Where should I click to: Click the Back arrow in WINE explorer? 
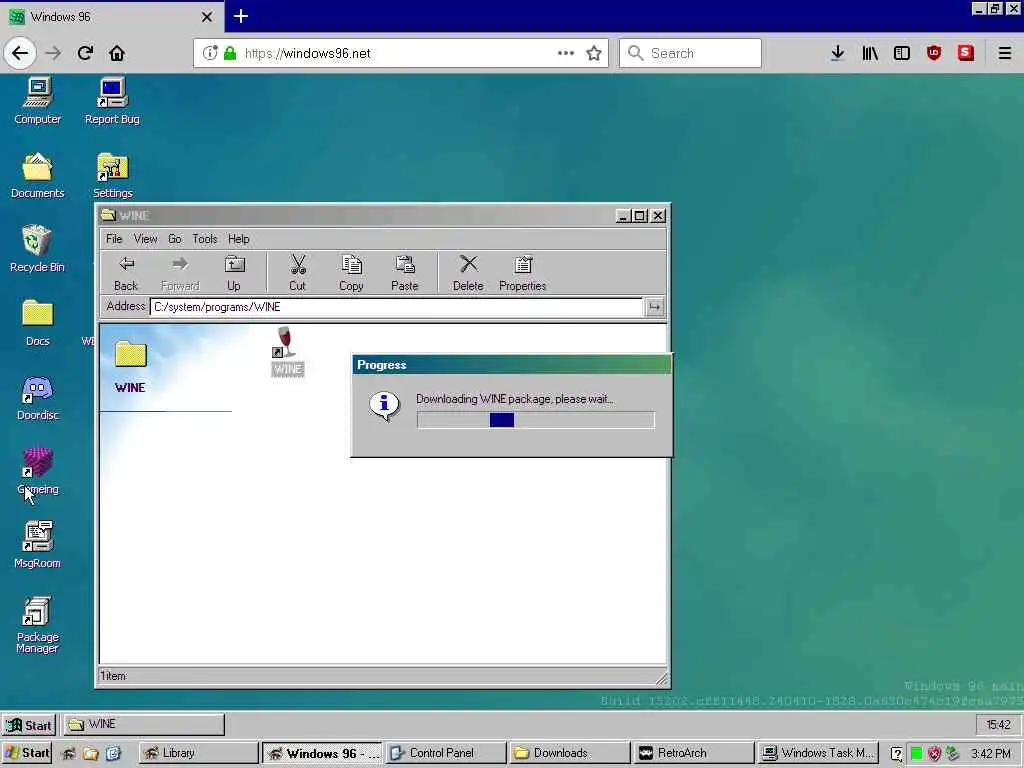(126, 273)
